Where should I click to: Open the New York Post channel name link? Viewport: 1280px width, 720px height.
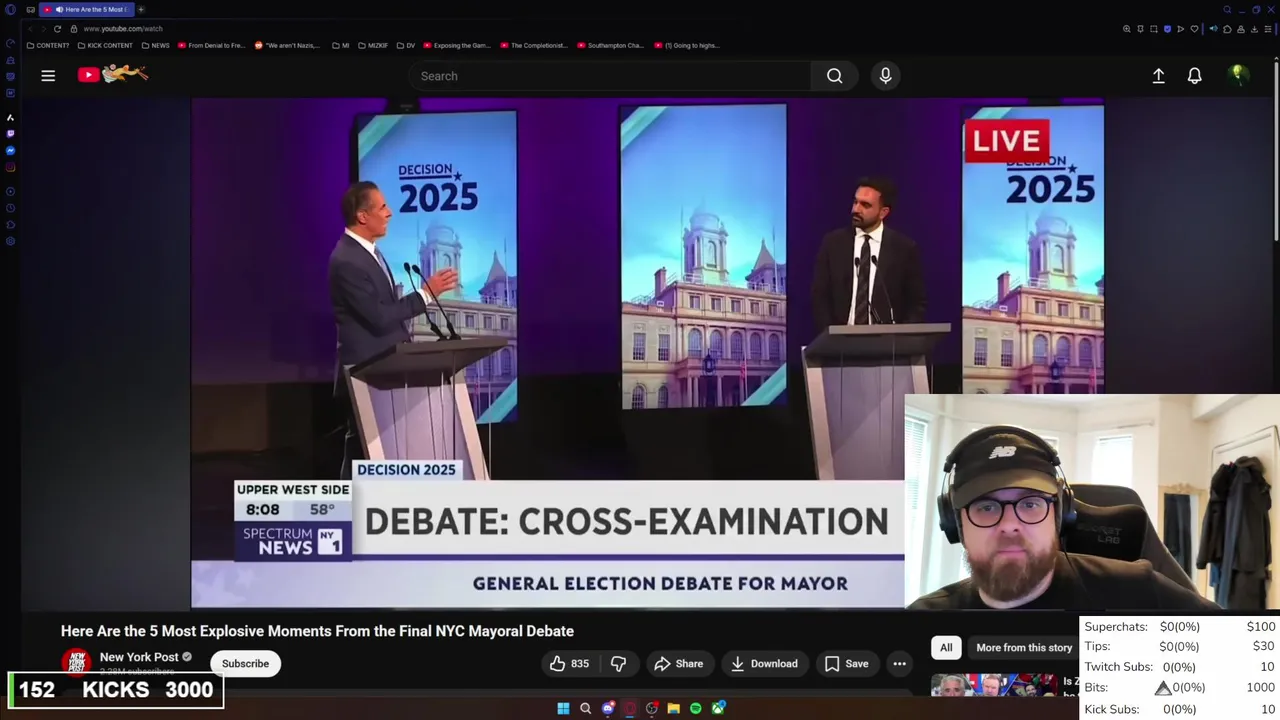pyautogui.click(x=139, y=657)
